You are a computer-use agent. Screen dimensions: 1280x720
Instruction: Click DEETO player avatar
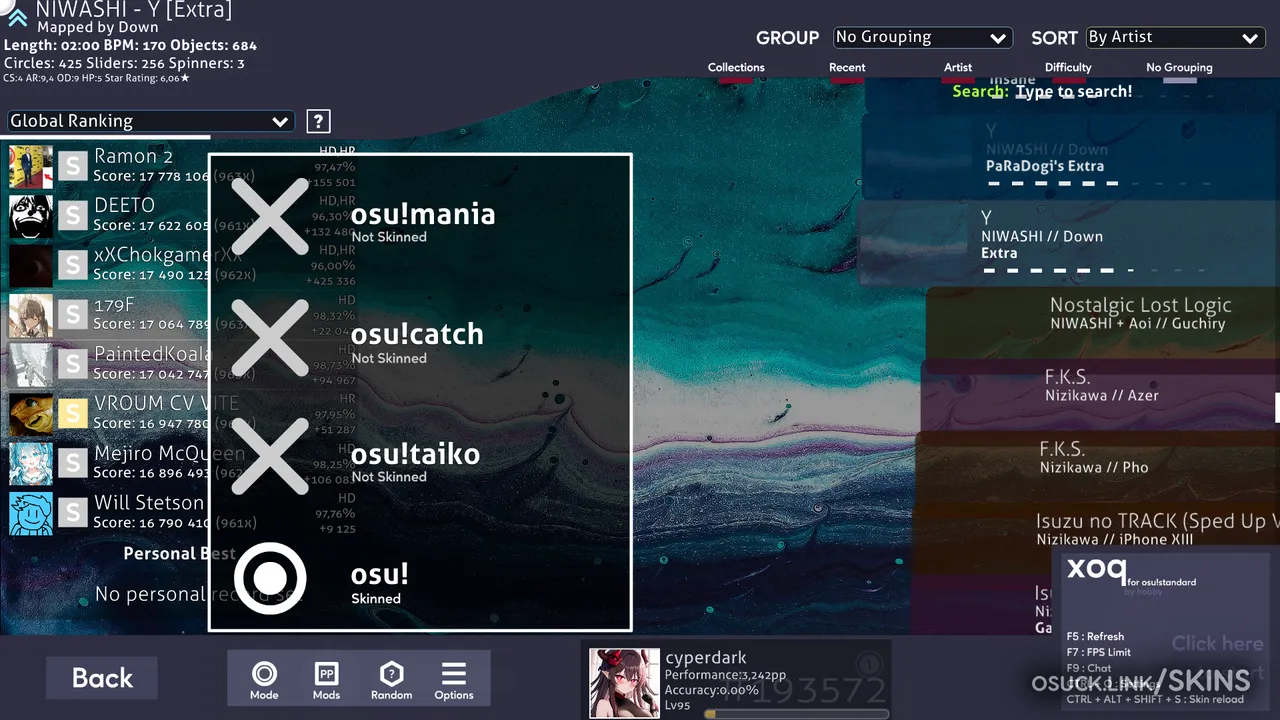31,216
